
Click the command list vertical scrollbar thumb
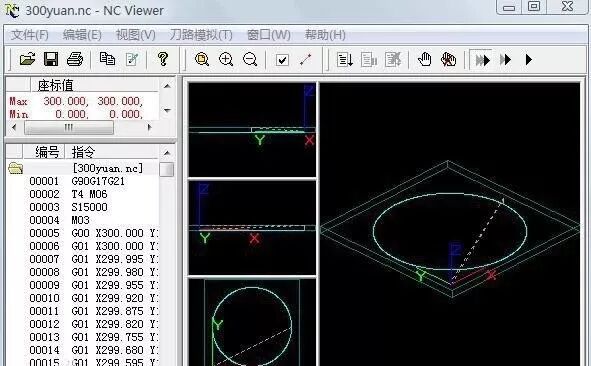click(x=167, y=169)
